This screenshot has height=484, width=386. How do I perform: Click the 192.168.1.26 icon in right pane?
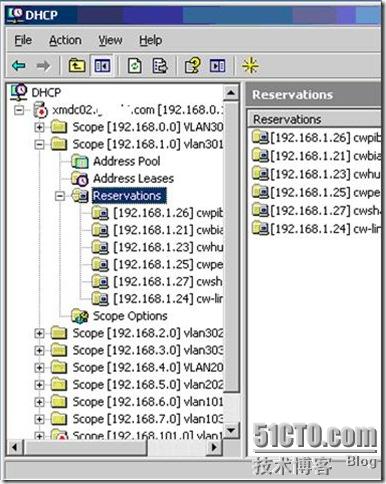[x=260, y=137]
